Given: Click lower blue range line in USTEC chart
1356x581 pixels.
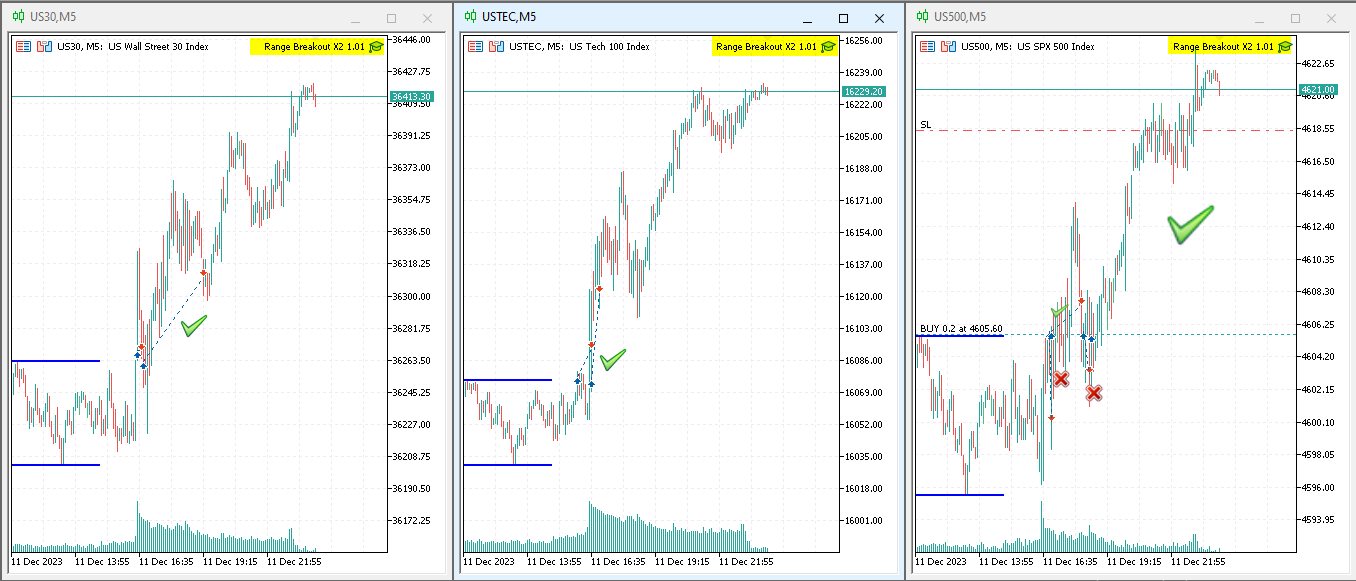Looking at the screenshot, I should (x=508, y=464).
